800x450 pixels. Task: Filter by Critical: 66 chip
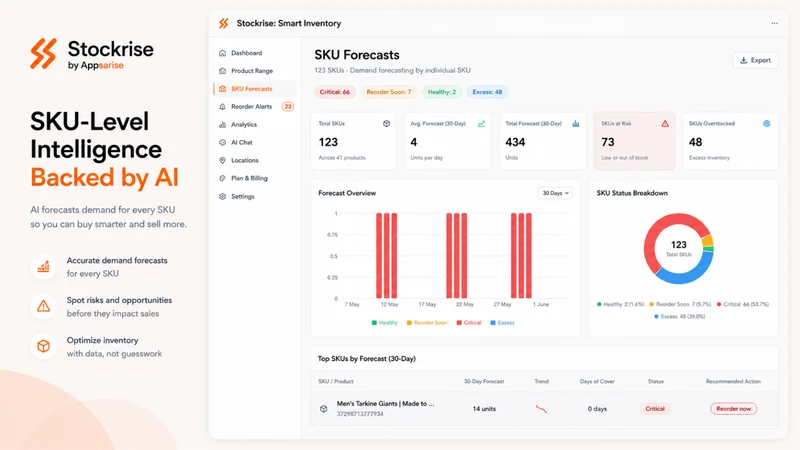[x=335, y=92]
